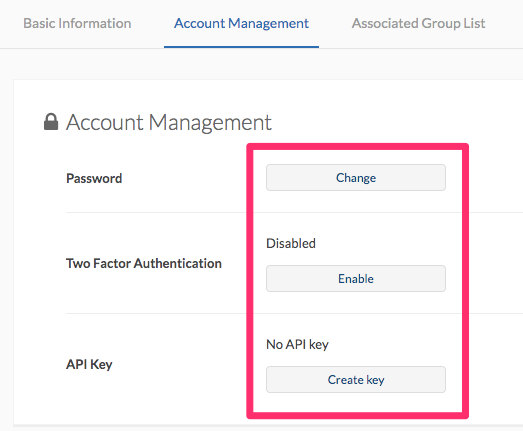Click the Change password button

tap(356, 177)
